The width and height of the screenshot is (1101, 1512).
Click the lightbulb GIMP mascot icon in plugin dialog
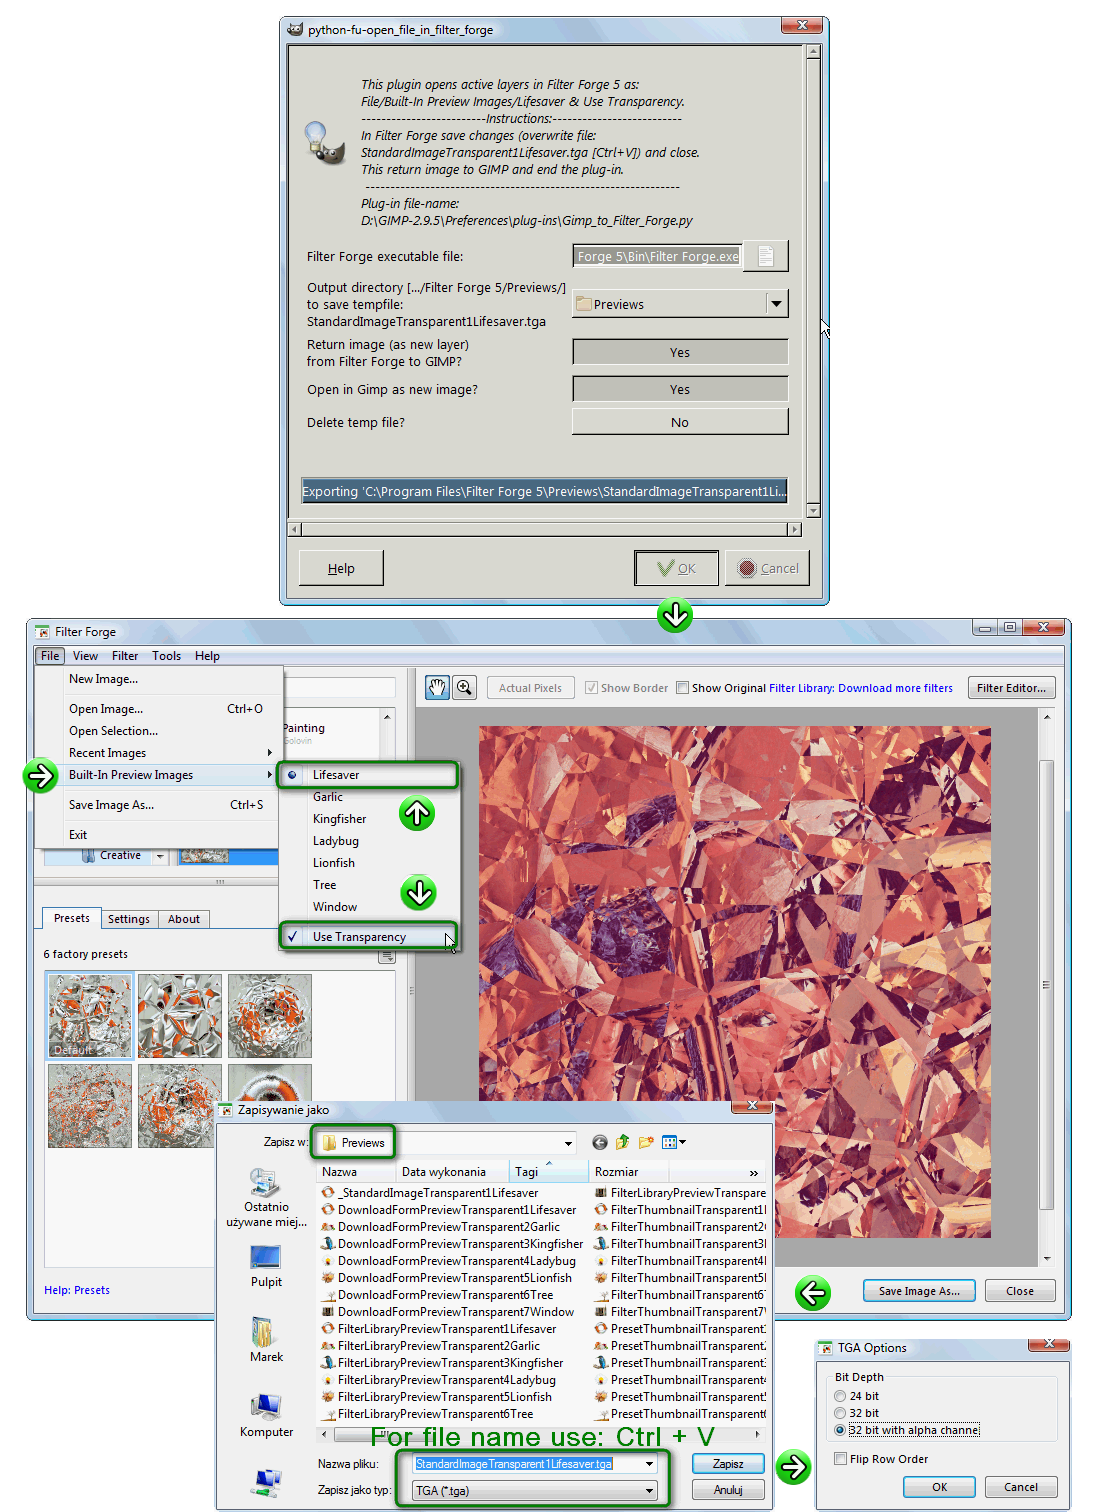tap(324, 142)
